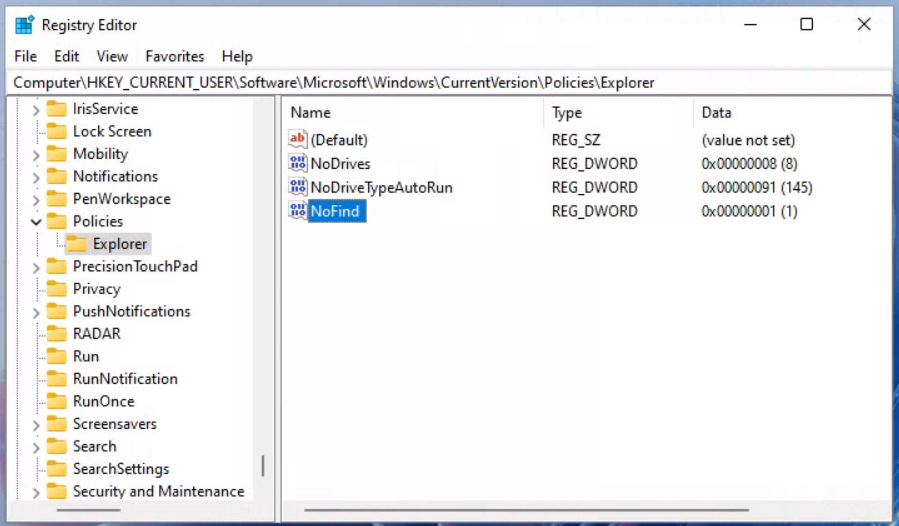Click the RunOnce folder icon
Viewport: 899px width, 526px height.
click(57, 402)
